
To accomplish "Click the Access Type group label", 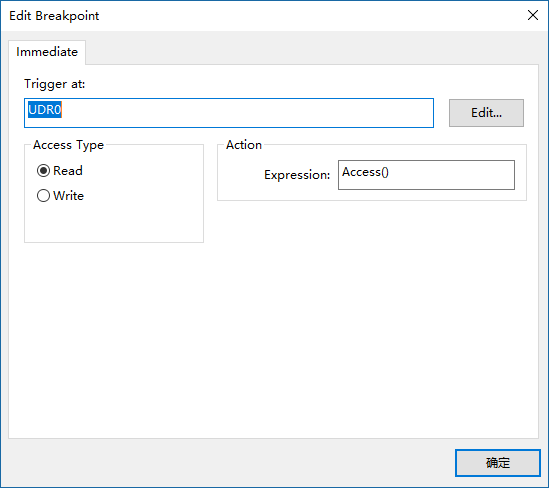I will (69, 145).
